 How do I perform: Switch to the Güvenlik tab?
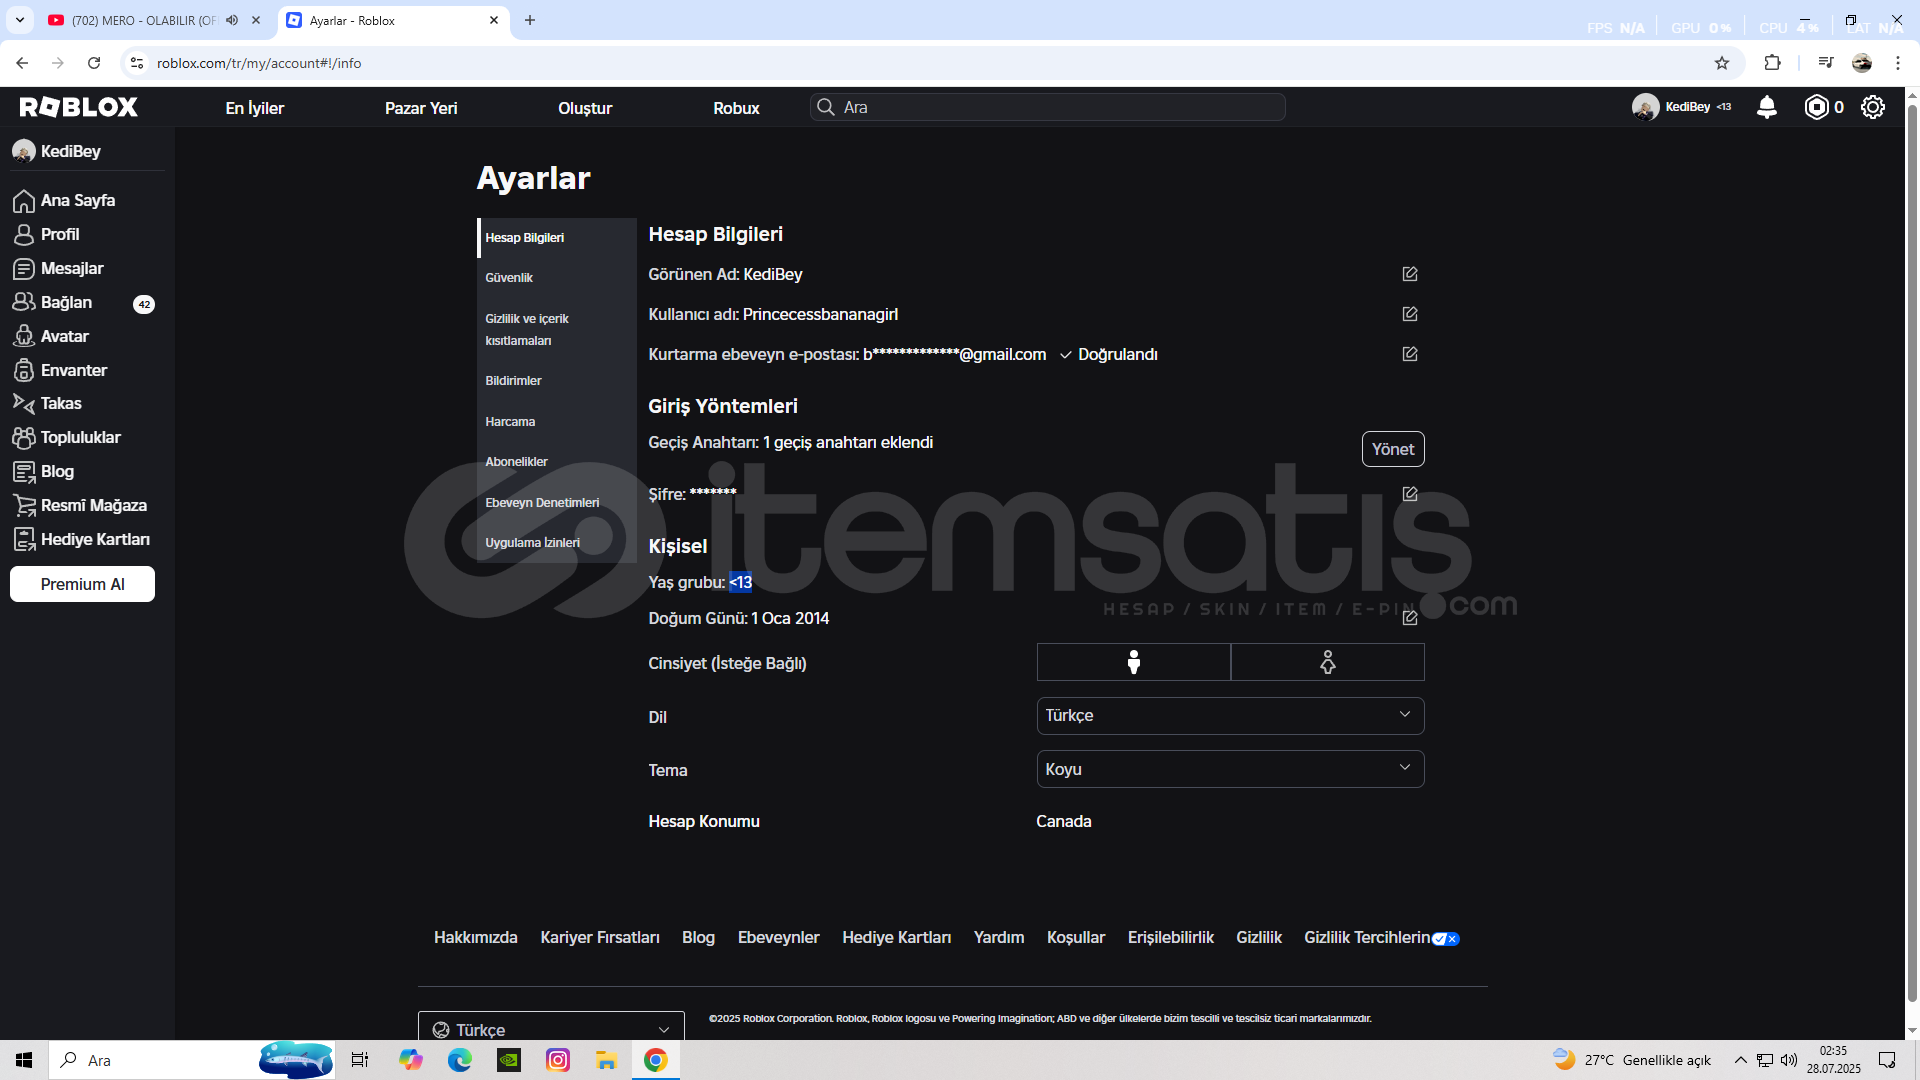coord(557,278)
